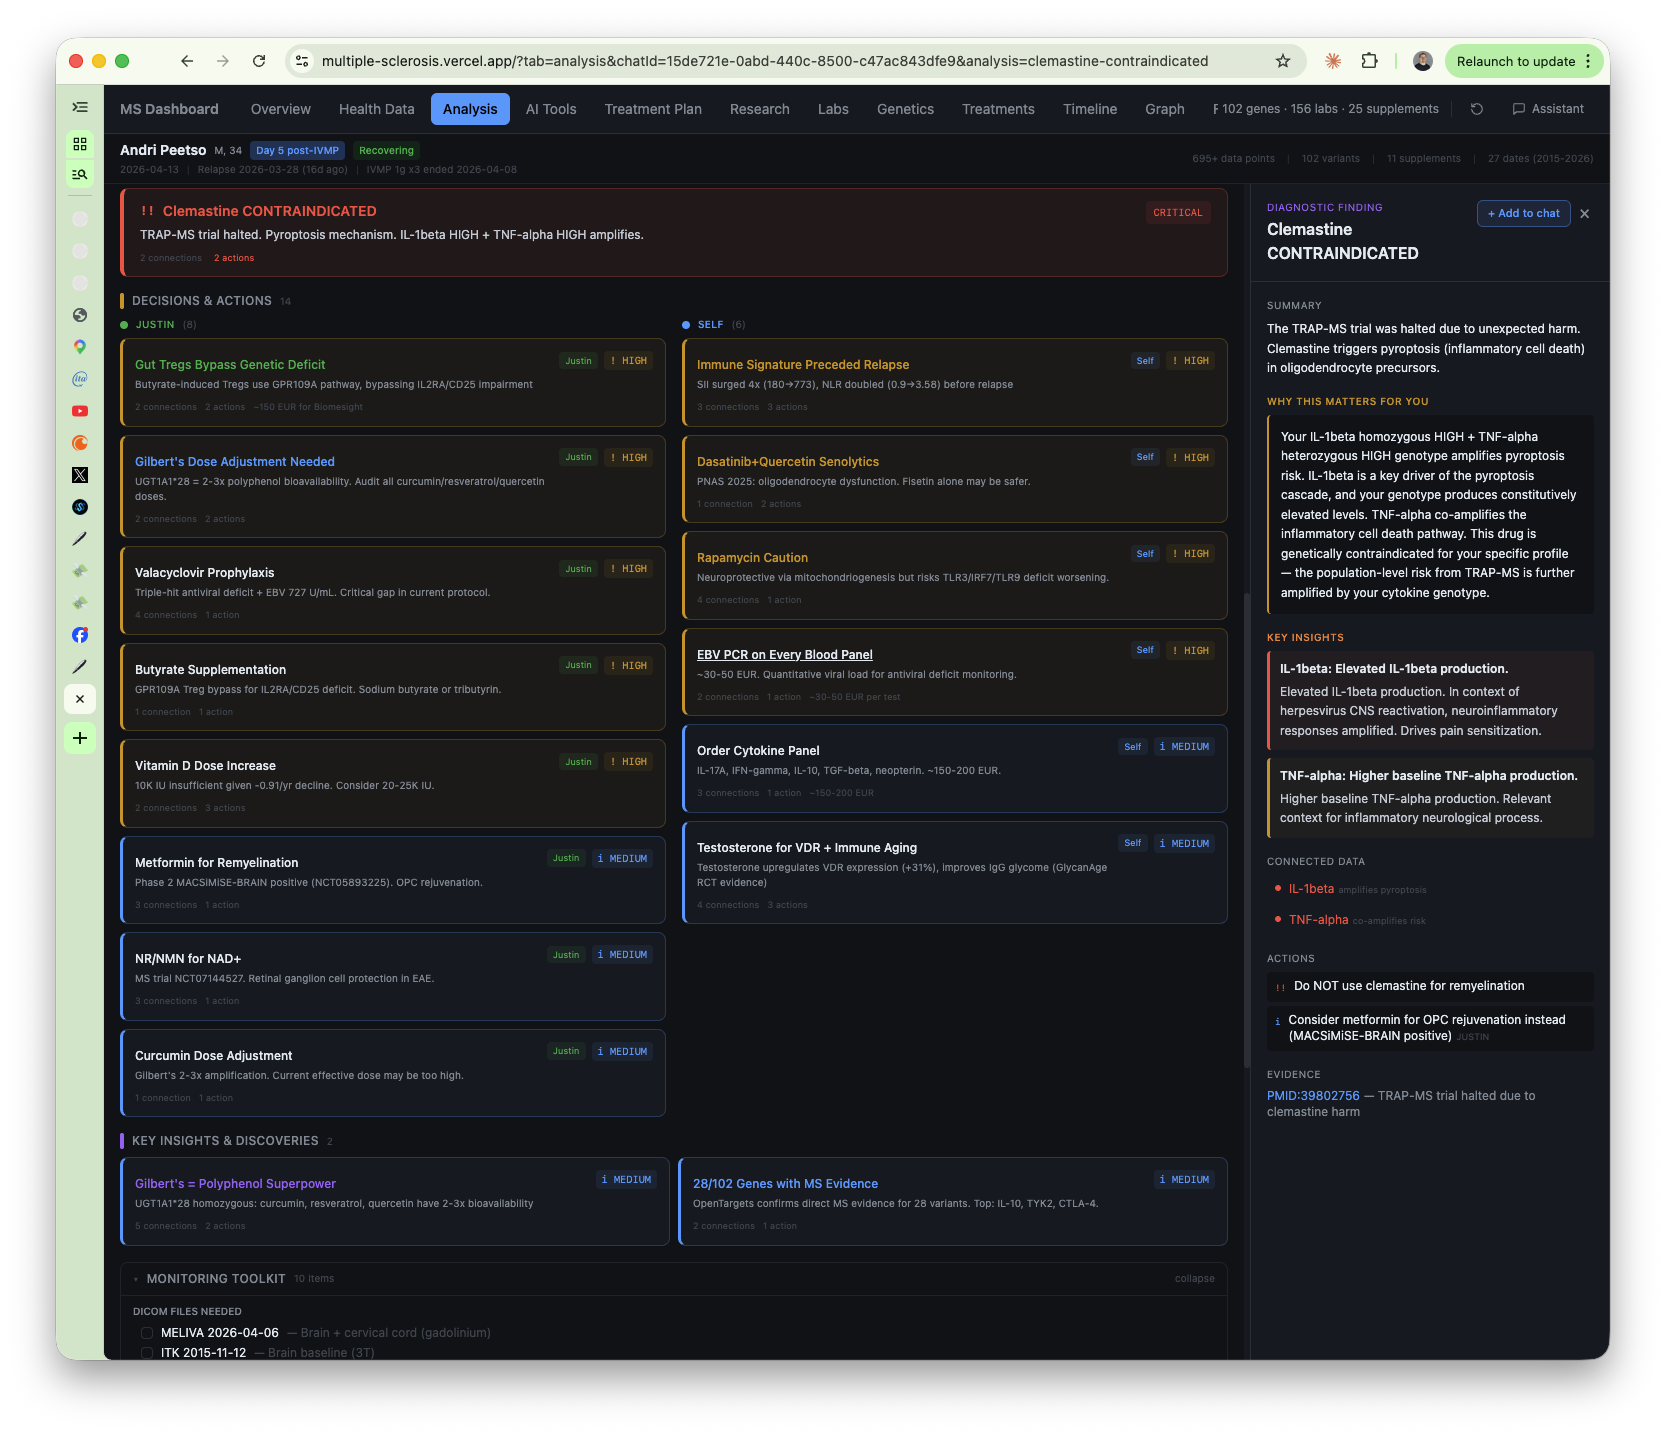Image resolution: width=1666 pixels, height=1434 pixels.
Task: Click the main content vertical scrollbar
Action: (1246, 830)
